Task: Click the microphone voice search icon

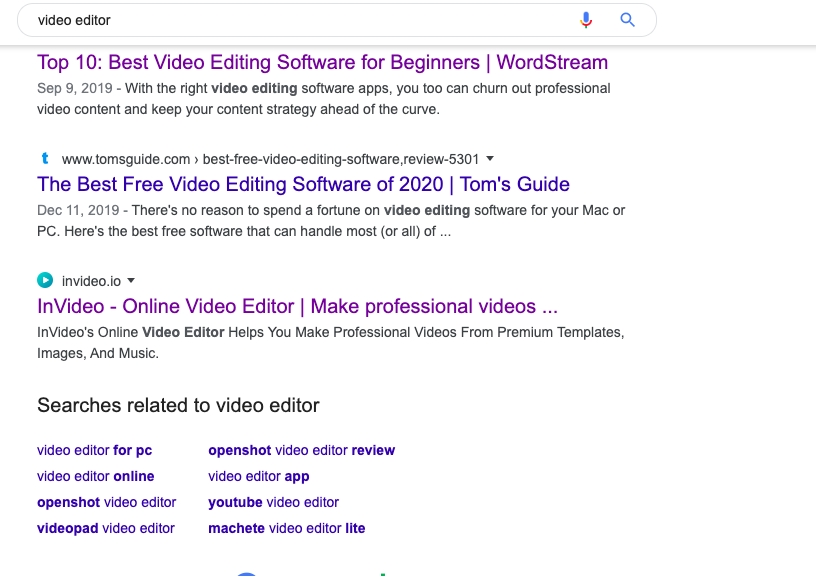Action: (x=586, y=20)
